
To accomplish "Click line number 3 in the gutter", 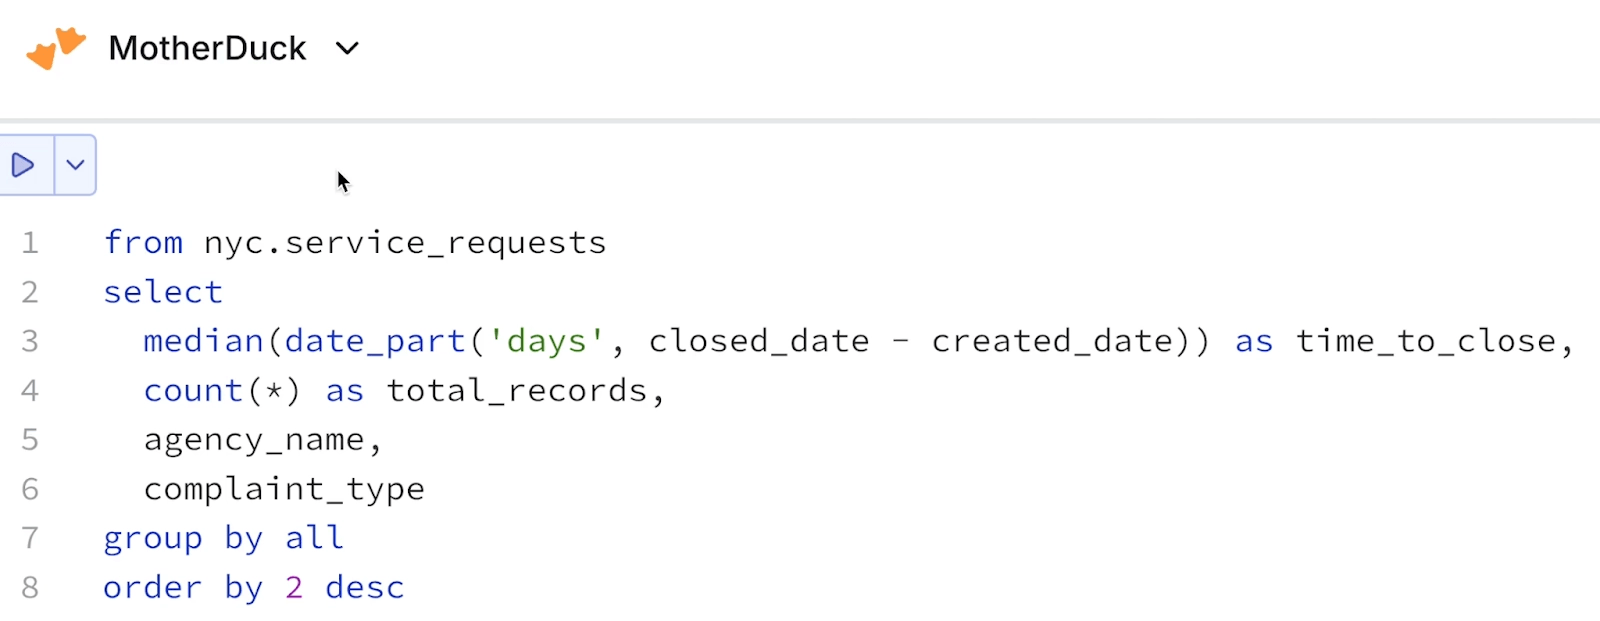I will tap(30, 341).
